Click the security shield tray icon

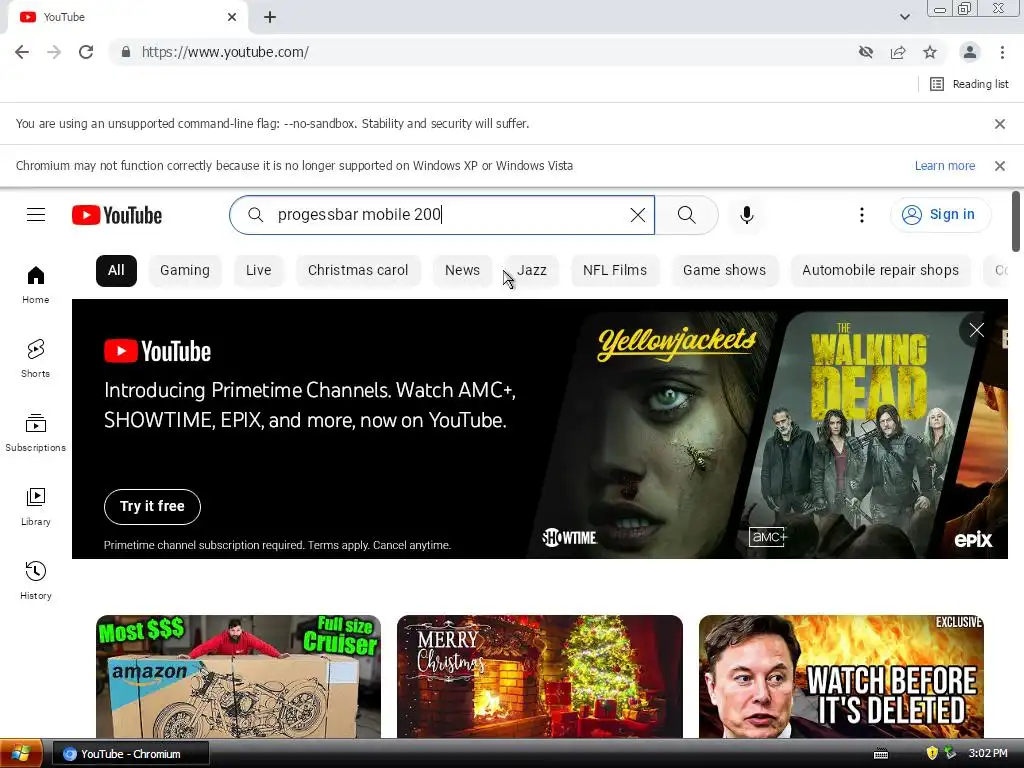[x=932, y=753]
